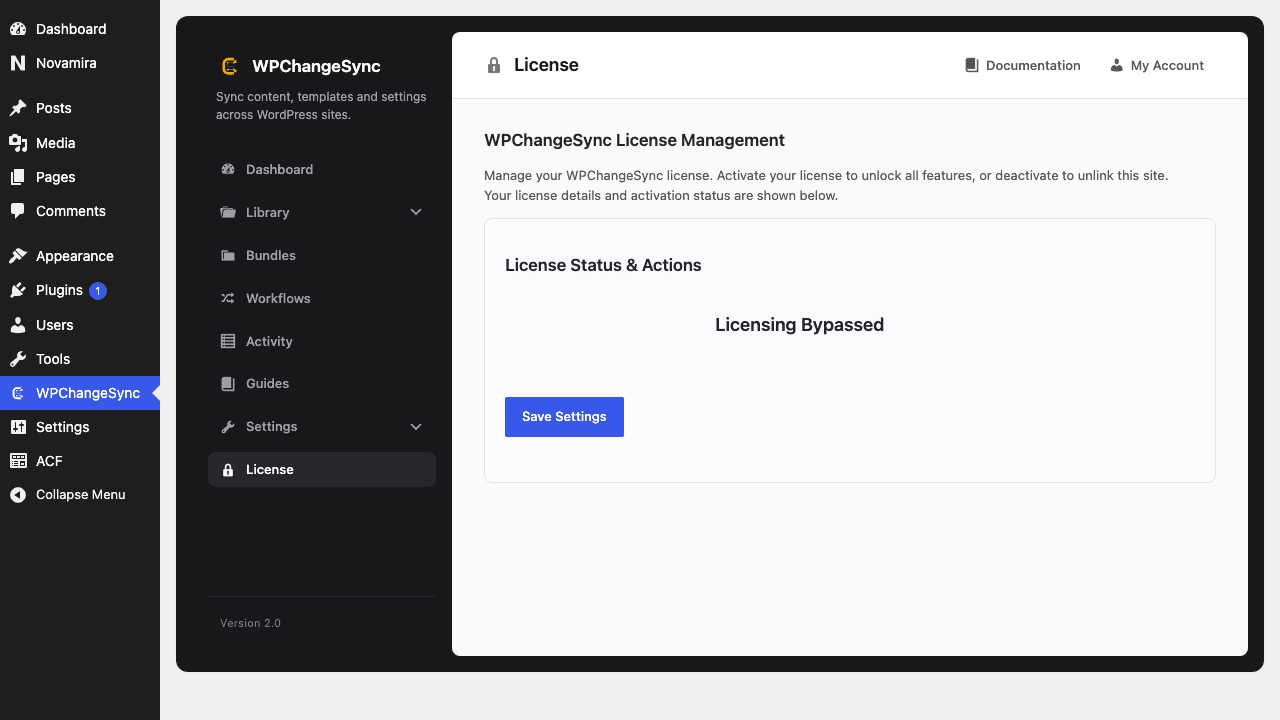Open Media in the WordPress menu
1280x720 pixels.
80,143
